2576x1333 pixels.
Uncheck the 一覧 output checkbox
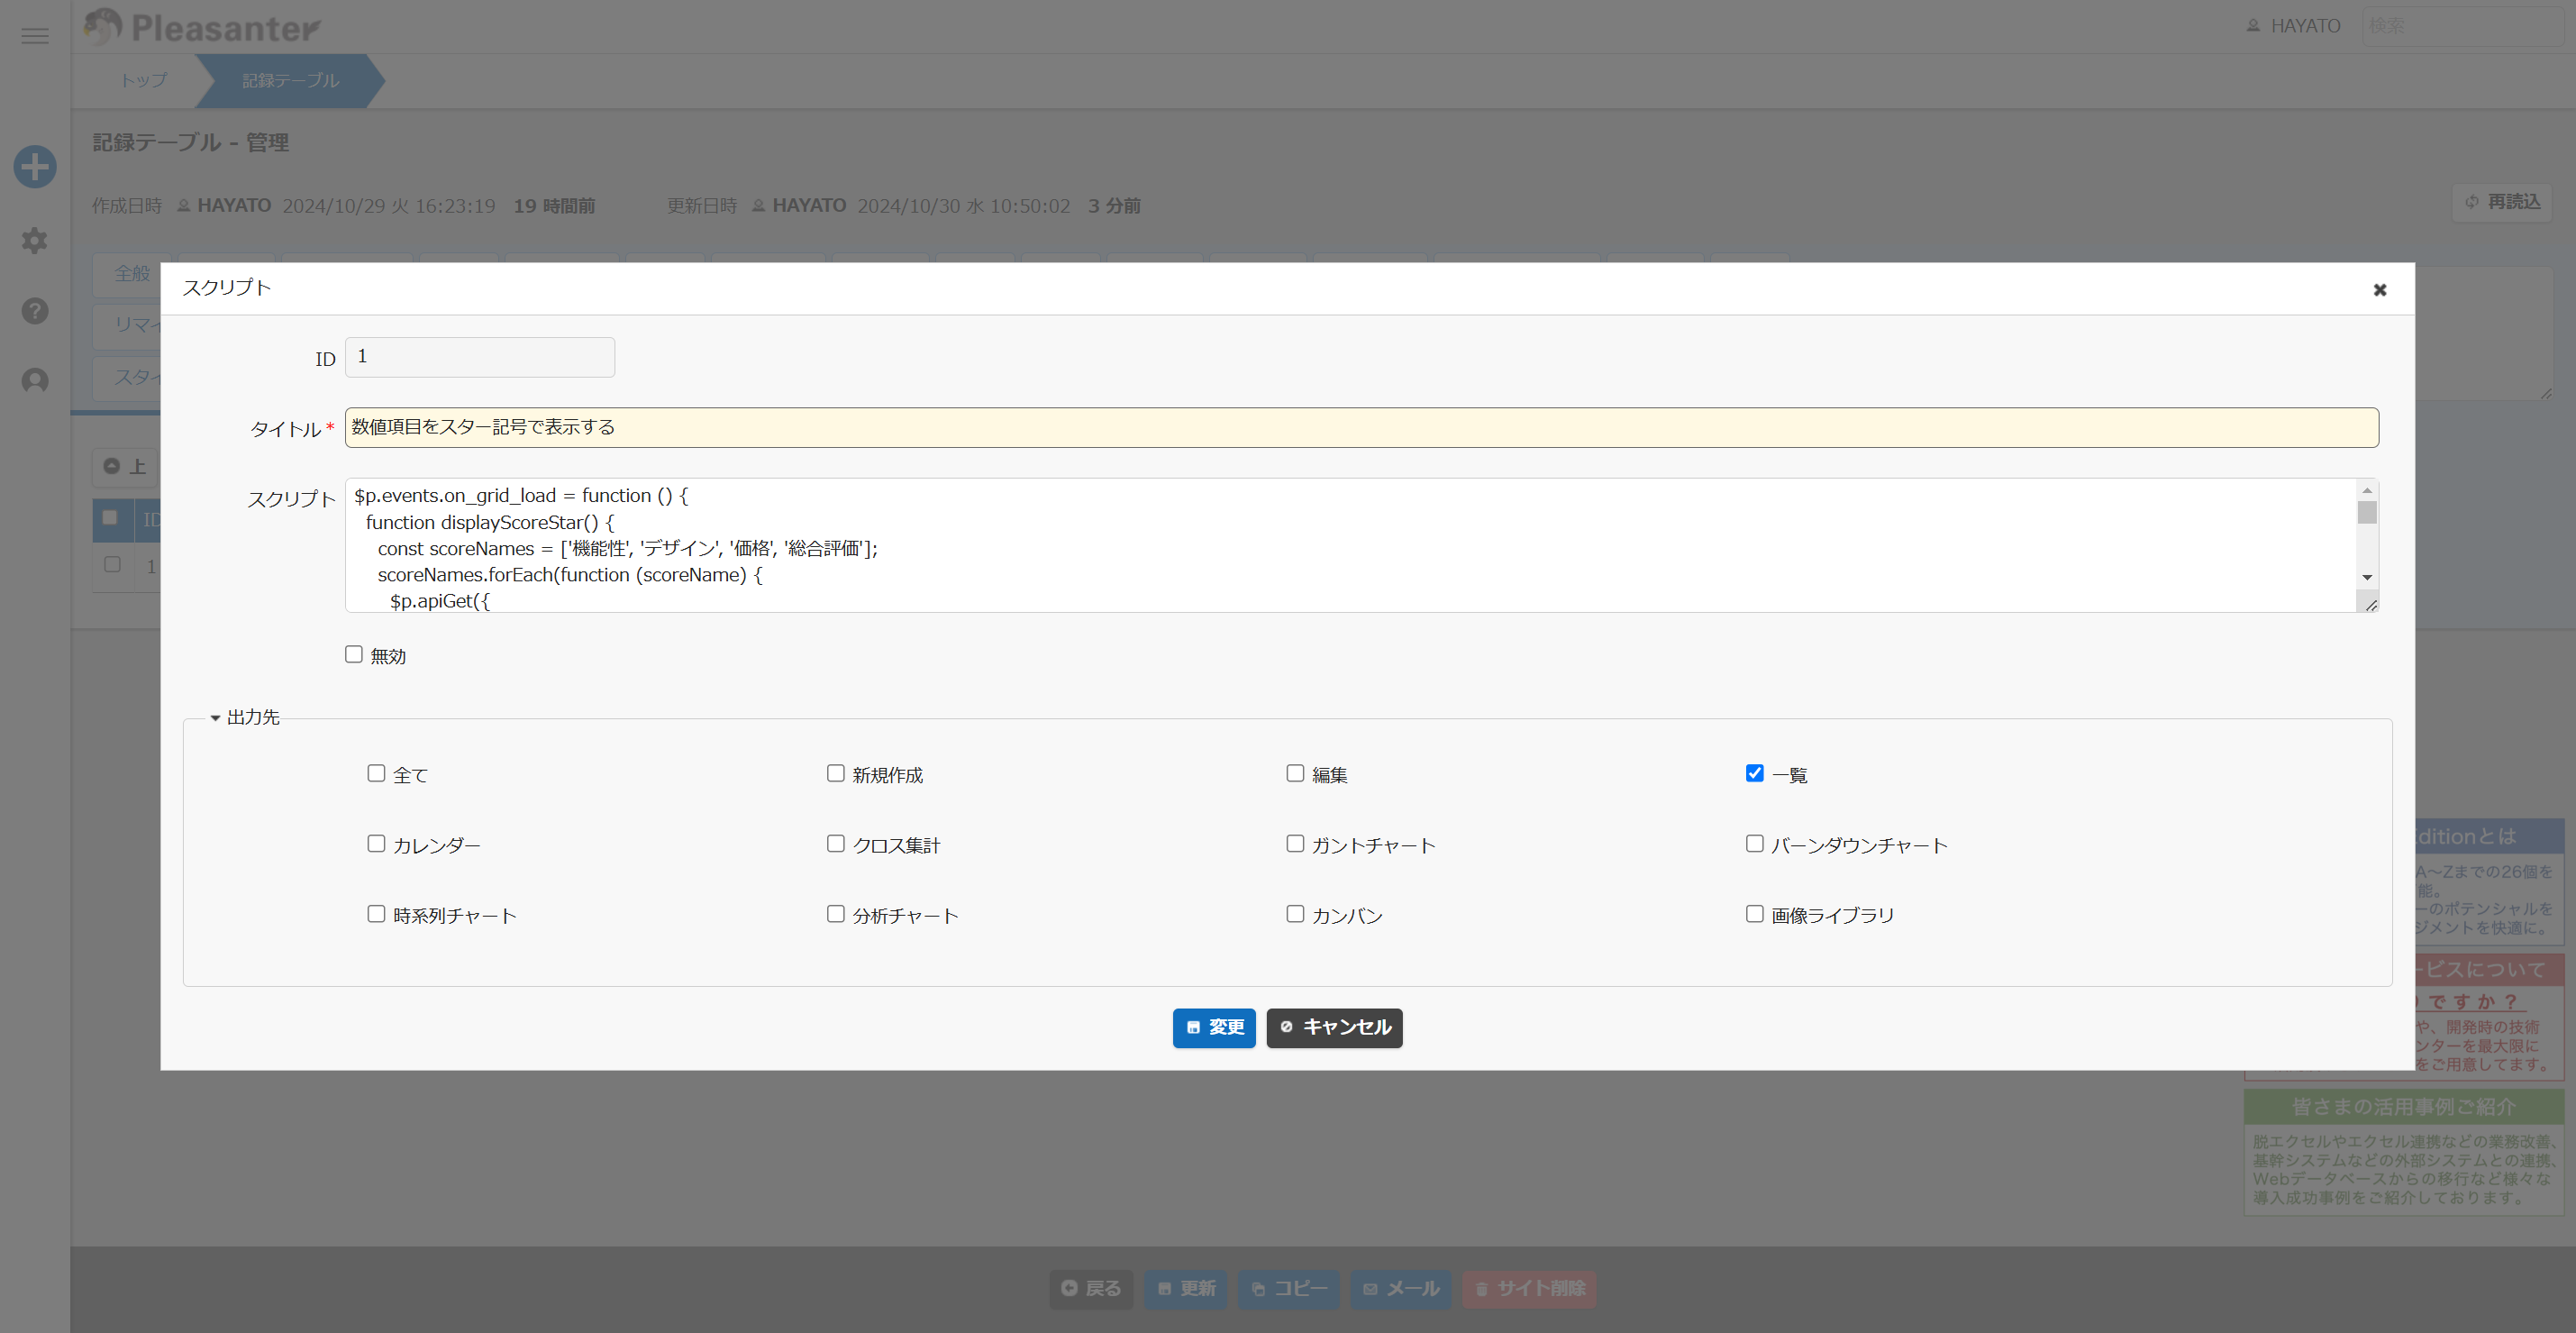point(1755,773)
